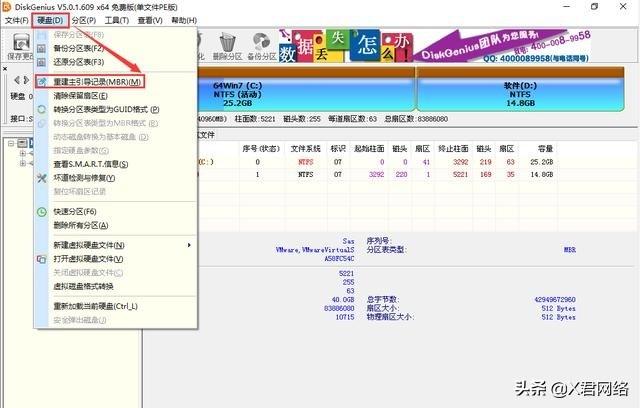Open the 工具(T) menu
Viewport: 640px width, 408px height.
pos(117,20)
